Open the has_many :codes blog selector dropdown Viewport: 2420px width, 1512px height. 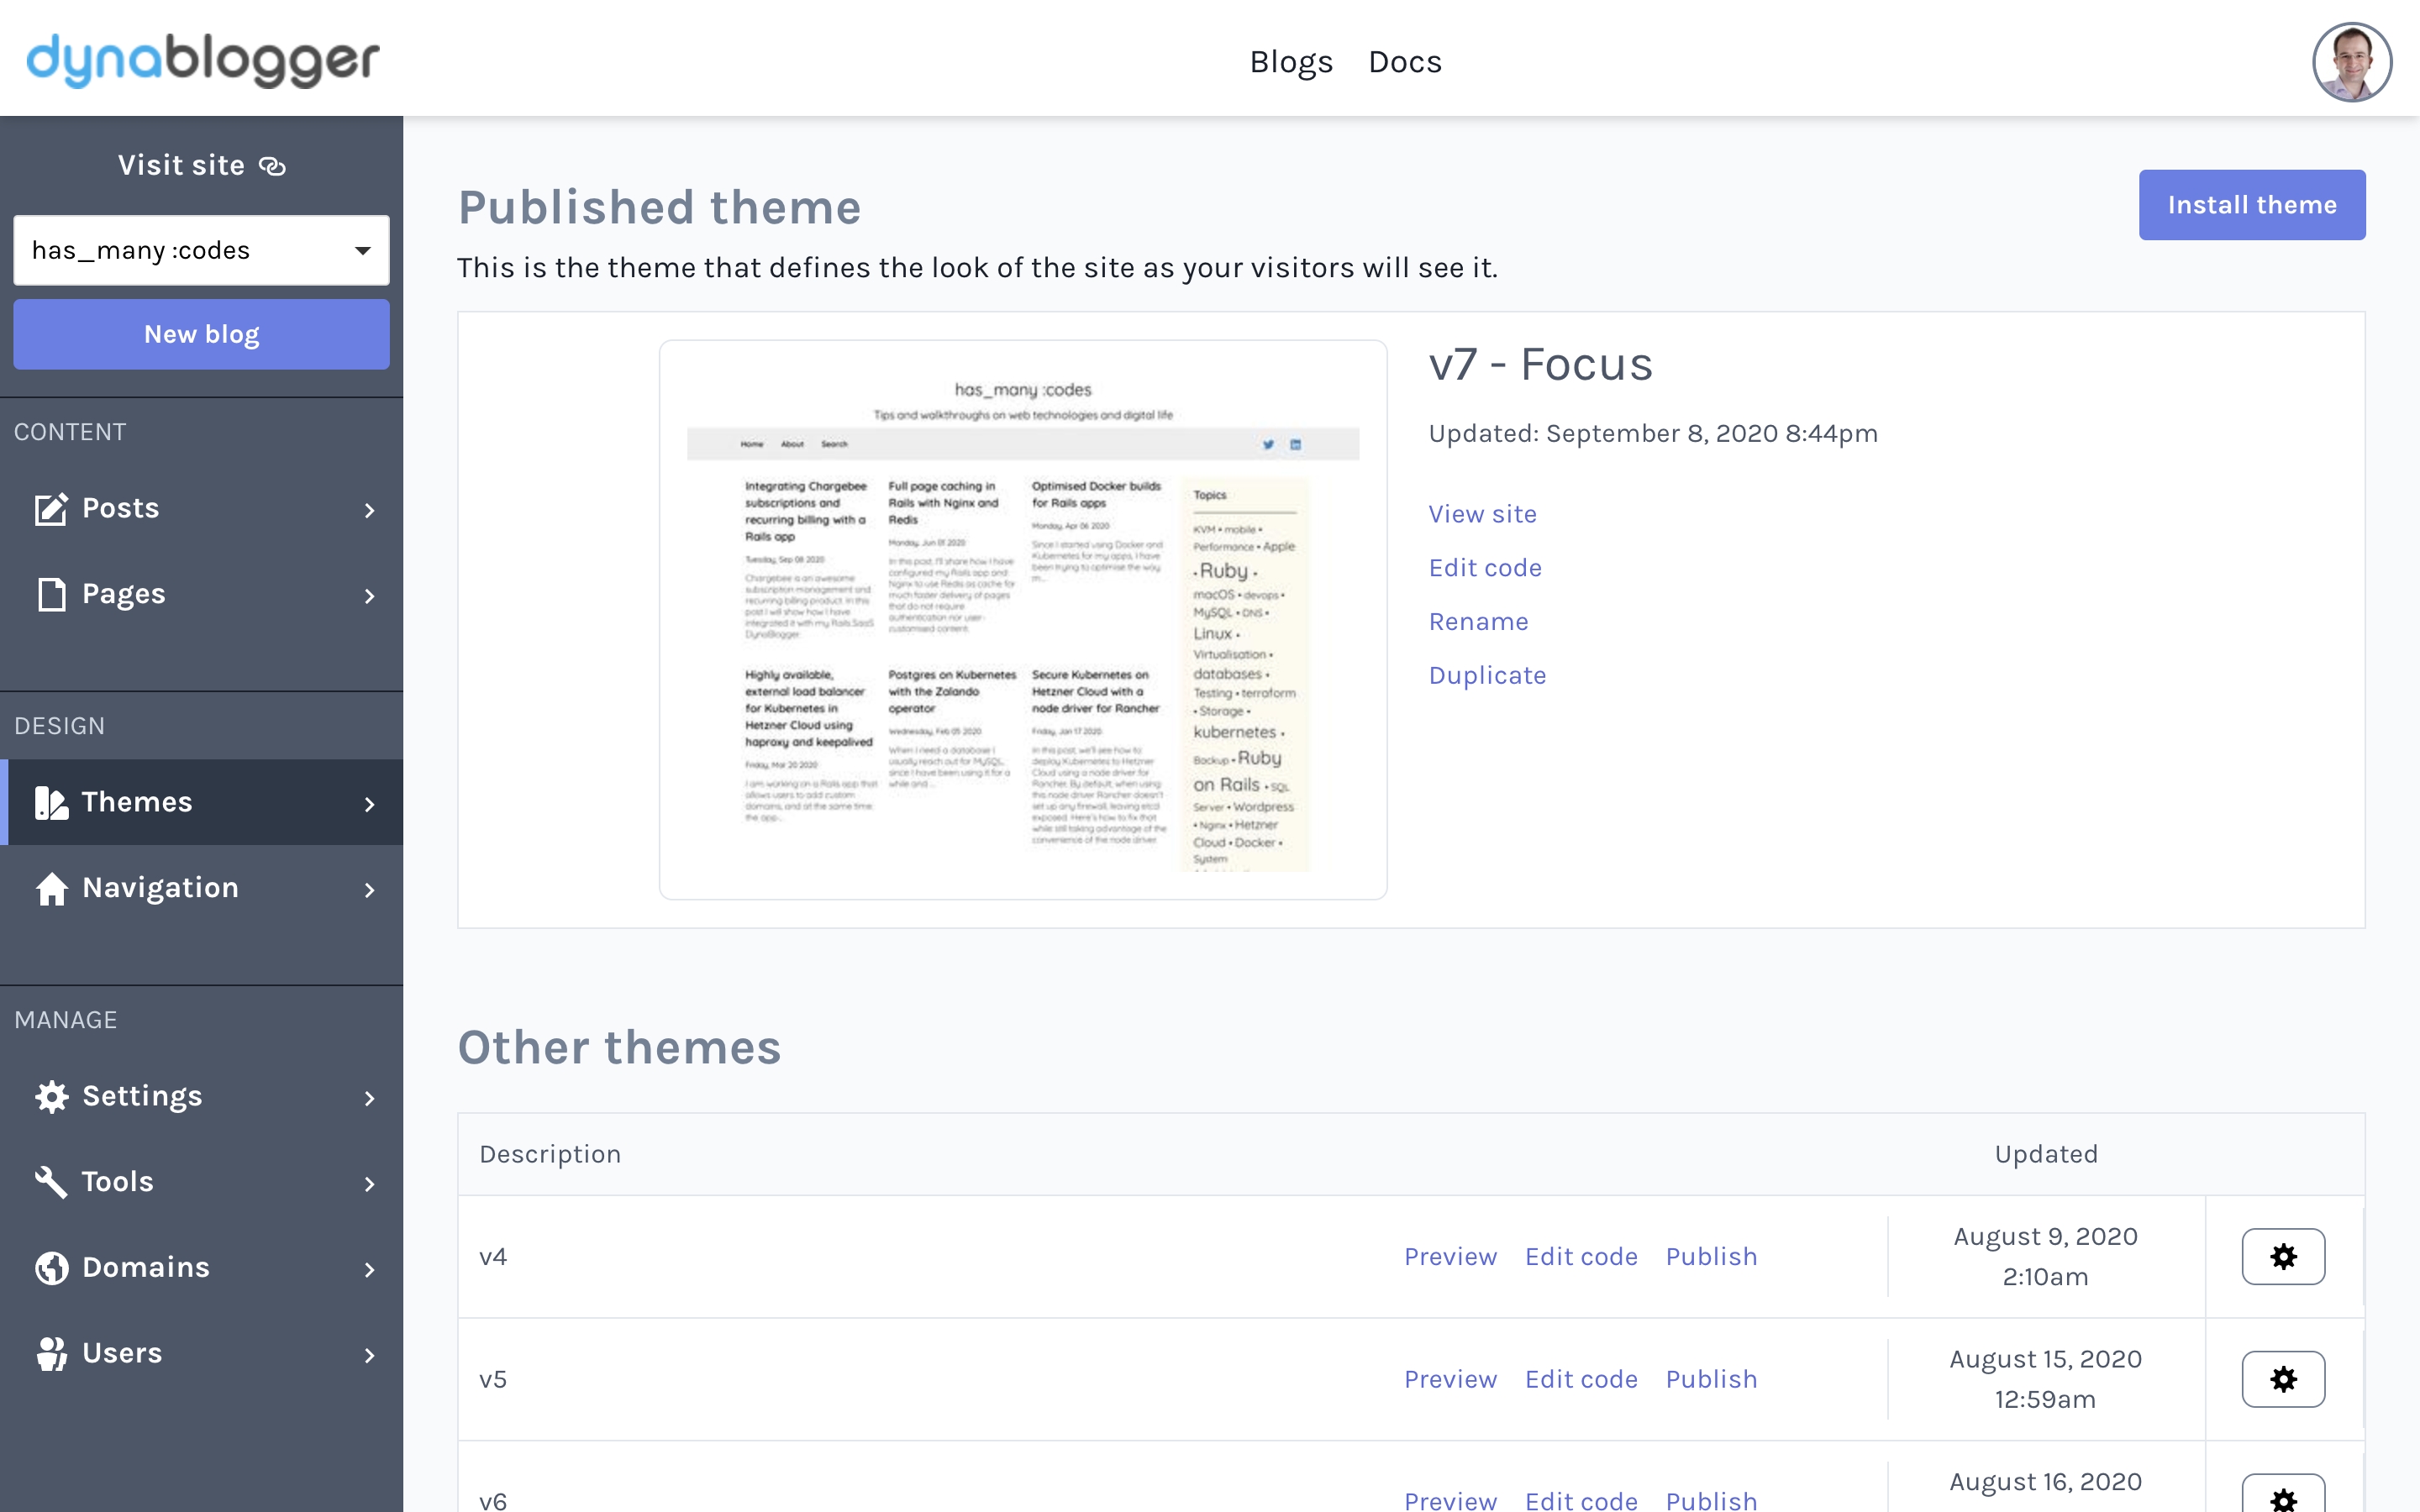[x=201, y=250]
